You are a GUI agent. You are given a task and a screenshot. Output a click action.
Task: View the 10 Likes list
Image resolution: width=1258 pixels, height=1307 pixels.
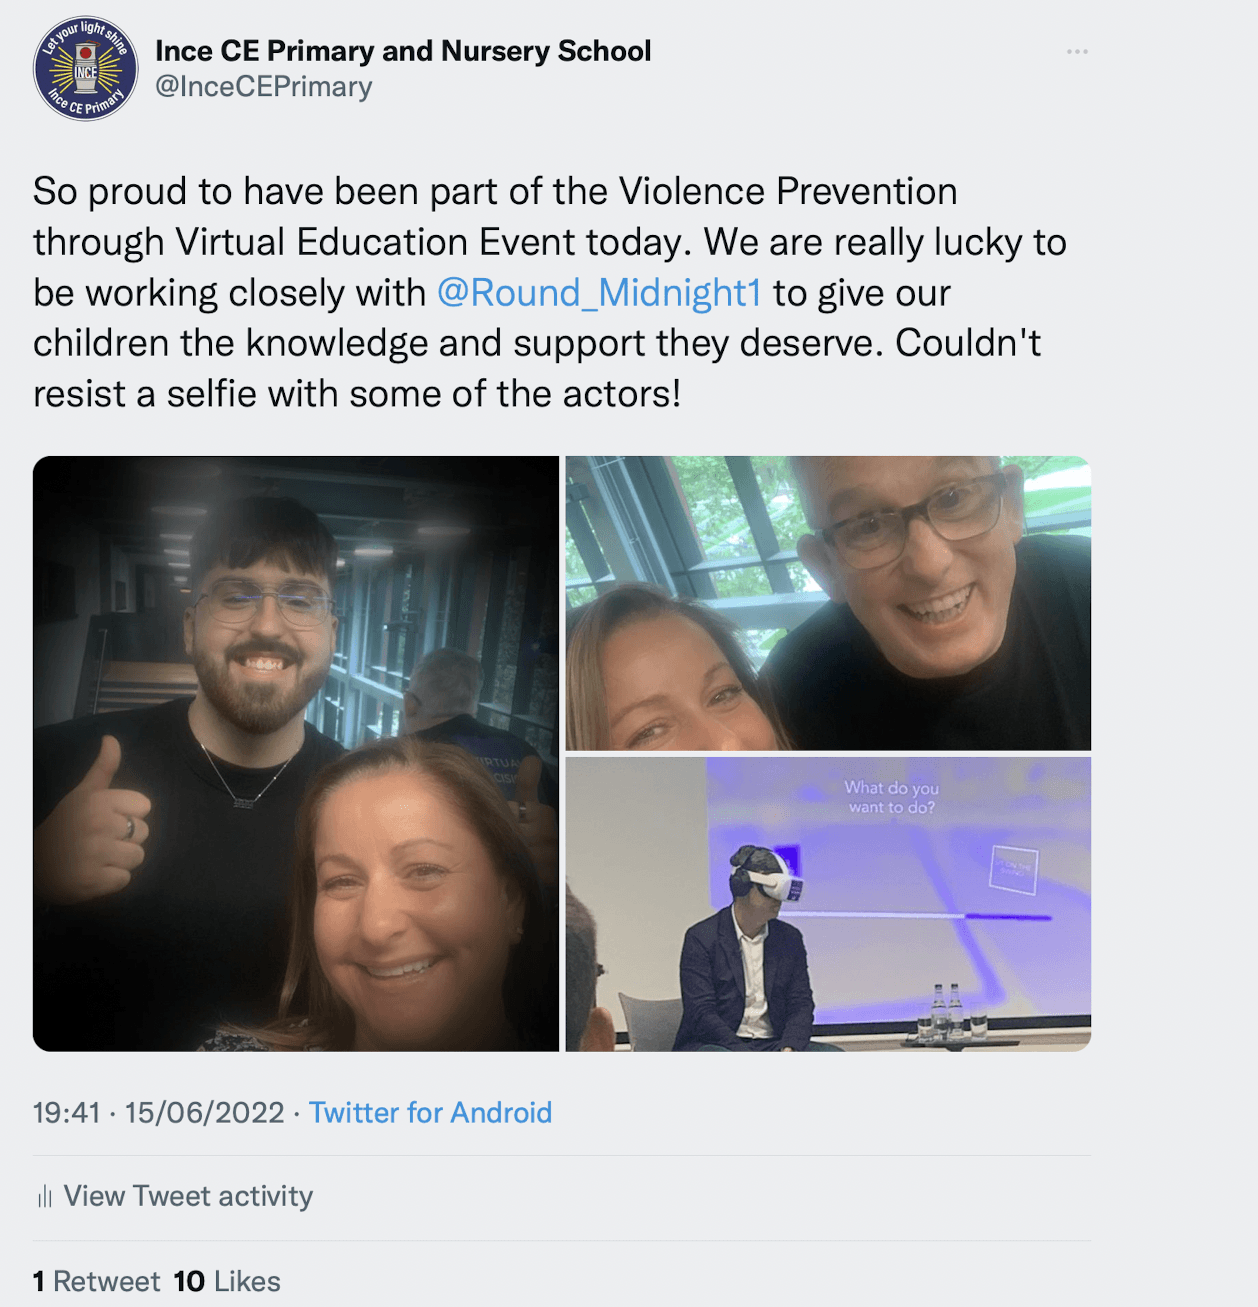[227, 1281]
